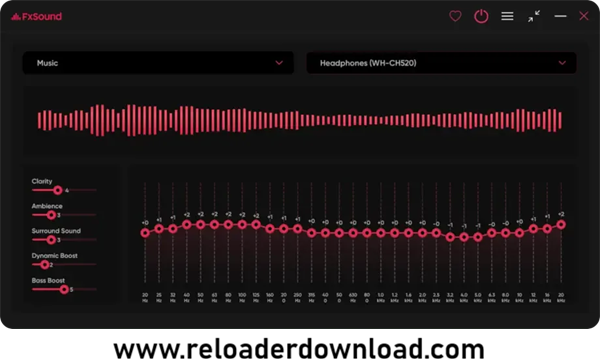Click the Ambience label text
The height and width of the screenshot is (364, 600).
[47, 206]
